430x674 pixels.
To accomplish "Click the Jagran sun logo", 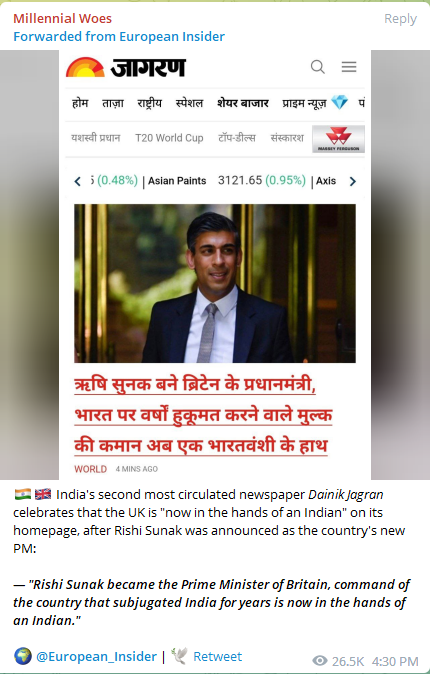I will tap(85, 67).
